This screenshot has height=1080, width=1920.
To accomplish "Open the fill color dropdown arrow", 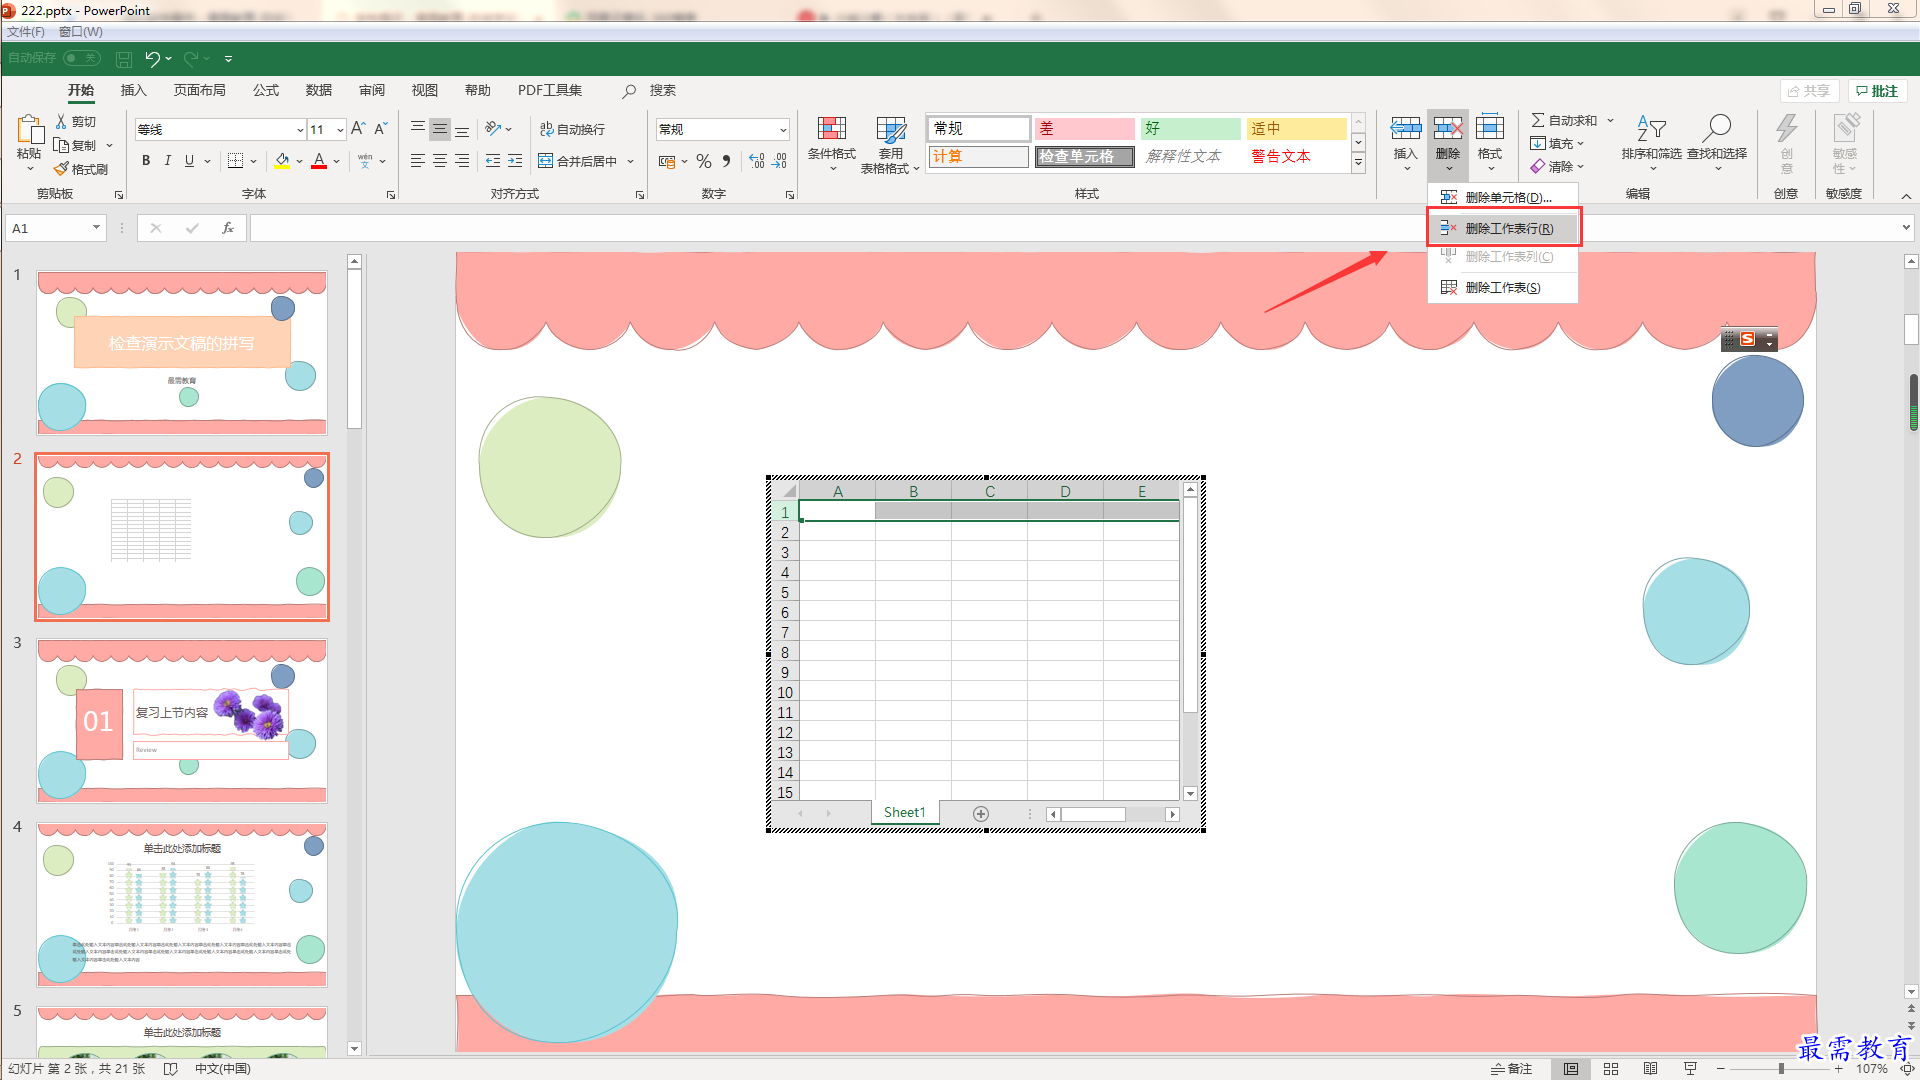I will (x=299, y=161).
